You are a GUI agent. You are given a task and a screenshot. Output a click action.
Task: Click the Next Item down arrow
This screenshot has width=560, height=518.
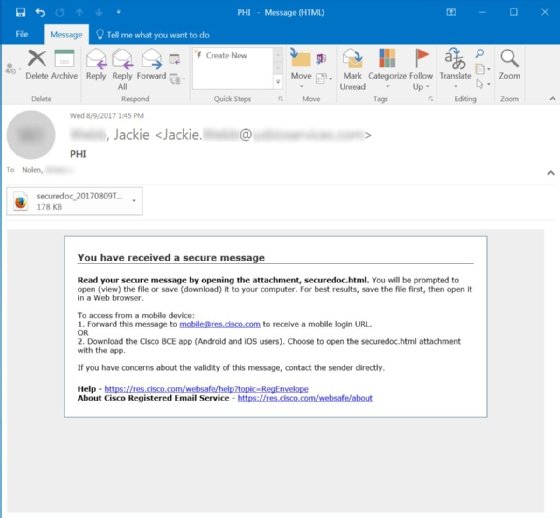point(99,13)
